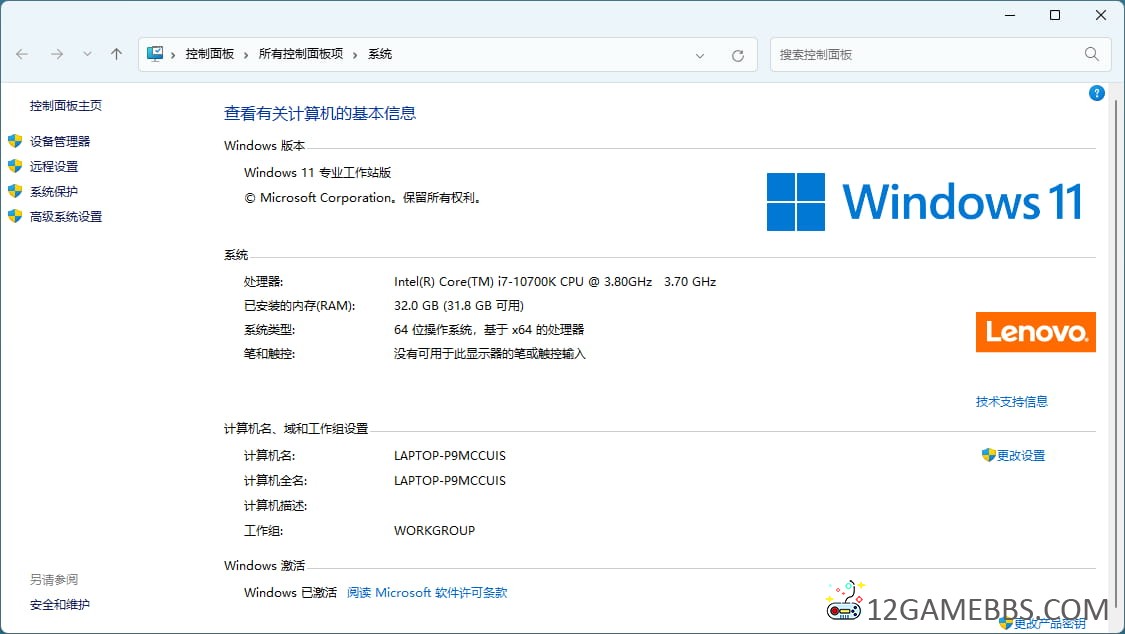Expand the address bar history dropdown
The width and height of the screenshot is (1125, 634).
[700, 56]
